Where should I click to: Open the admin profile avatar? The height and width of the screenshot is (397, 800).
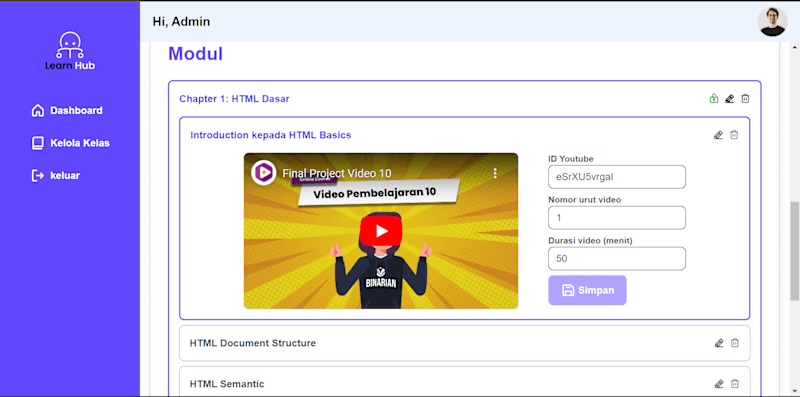pyautogui.click(x=772, y=21)
